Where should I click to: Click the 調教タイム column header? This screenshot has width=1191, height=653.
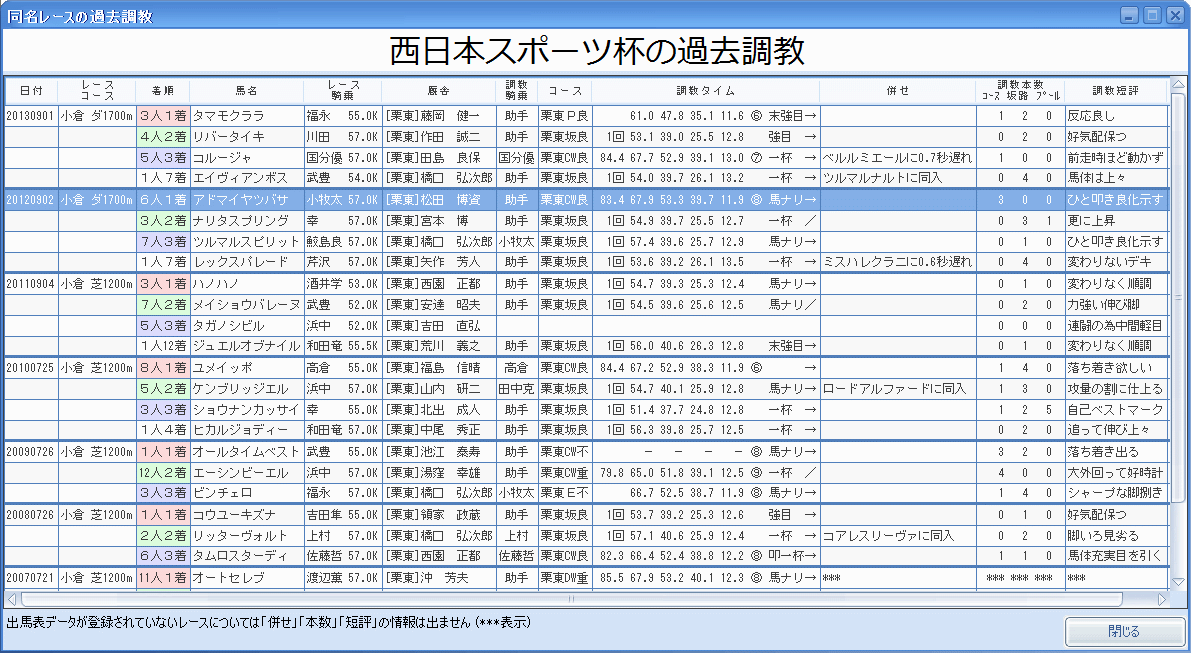706,90
